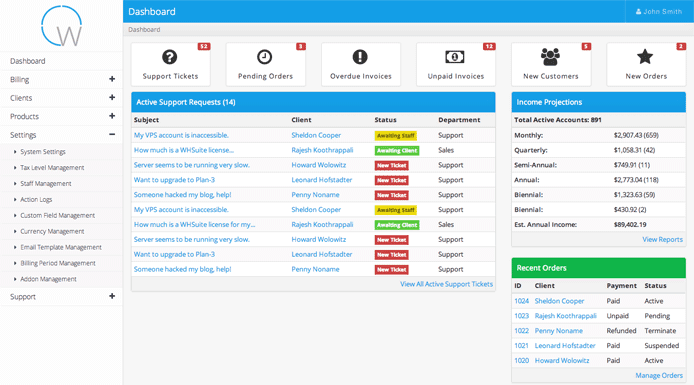Open Addon Management

tap(48, 279)
